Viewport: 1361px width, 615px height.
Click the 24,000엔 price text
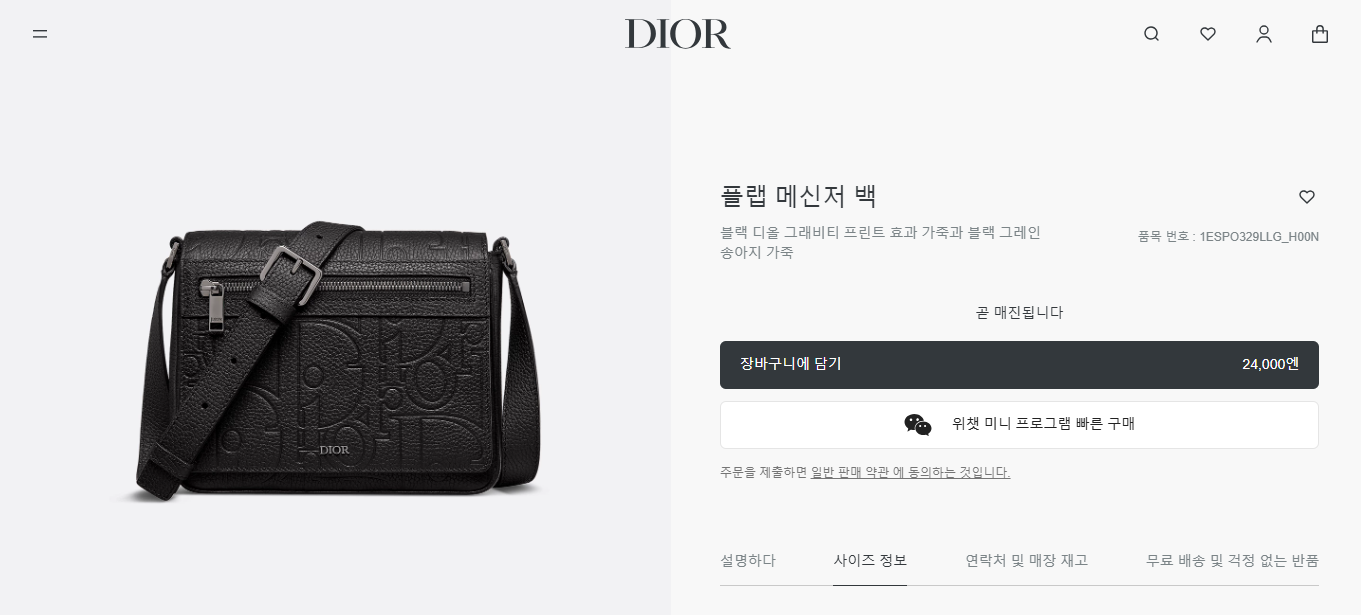1270,364
